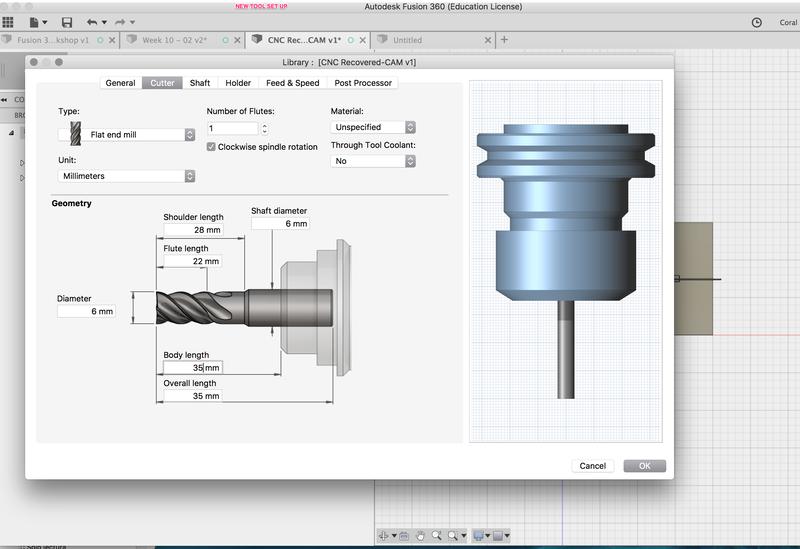Switch to the Untitled document tab
This screenshot has width=800, height=549.
click(407, 40)
